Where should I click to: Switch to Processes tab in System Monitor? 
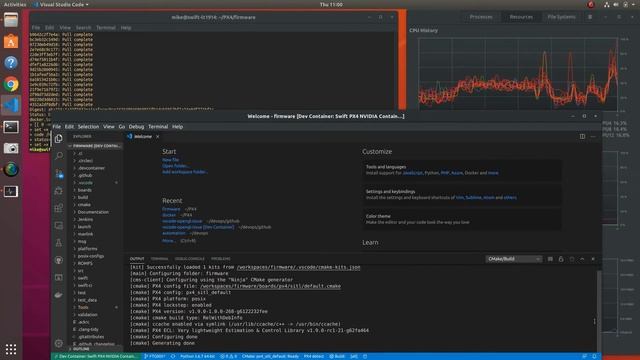481,17
